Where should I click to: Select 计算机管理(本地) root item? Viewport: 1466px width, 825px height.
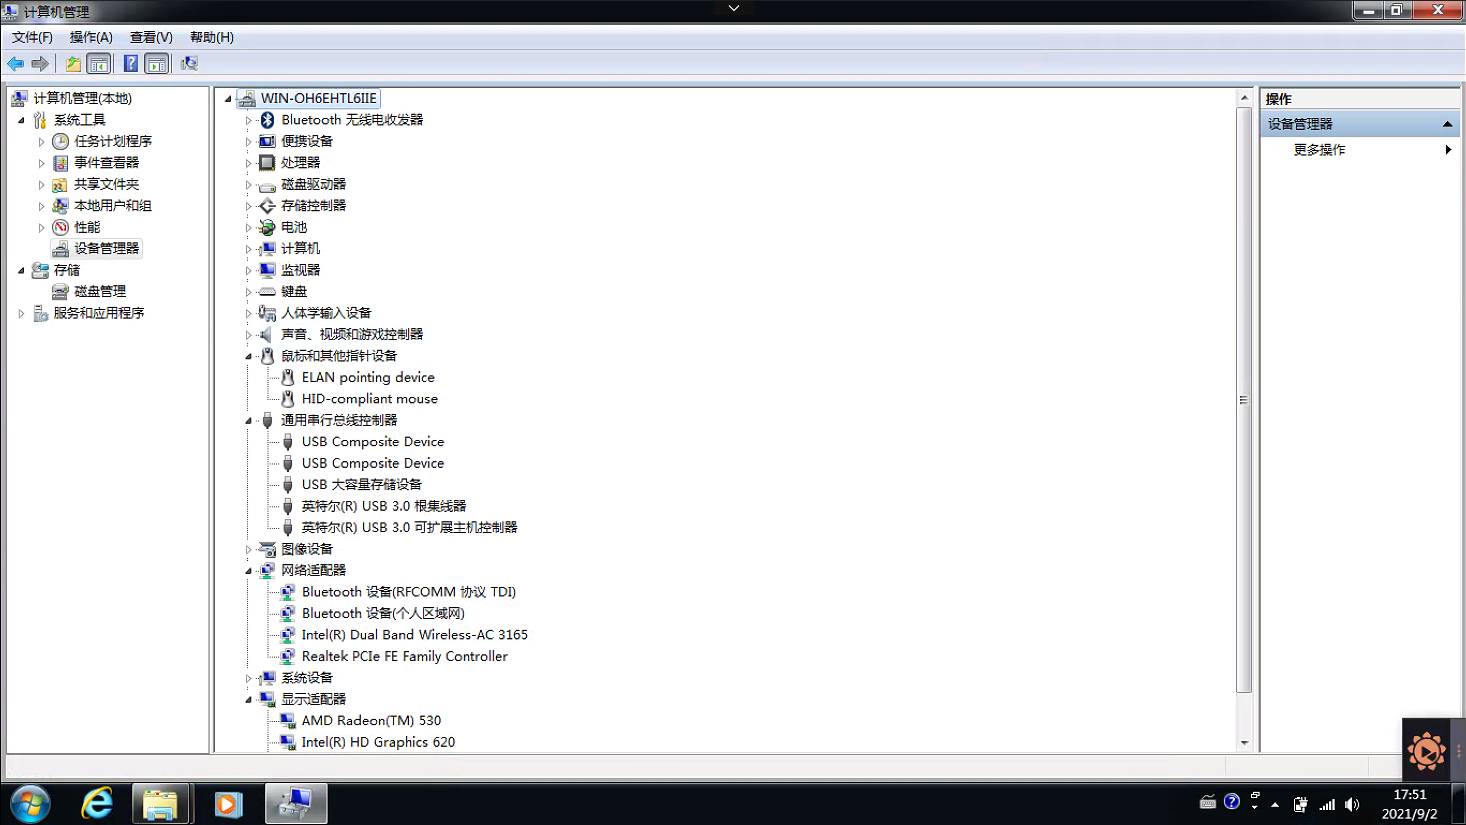(x=83, y=98)
